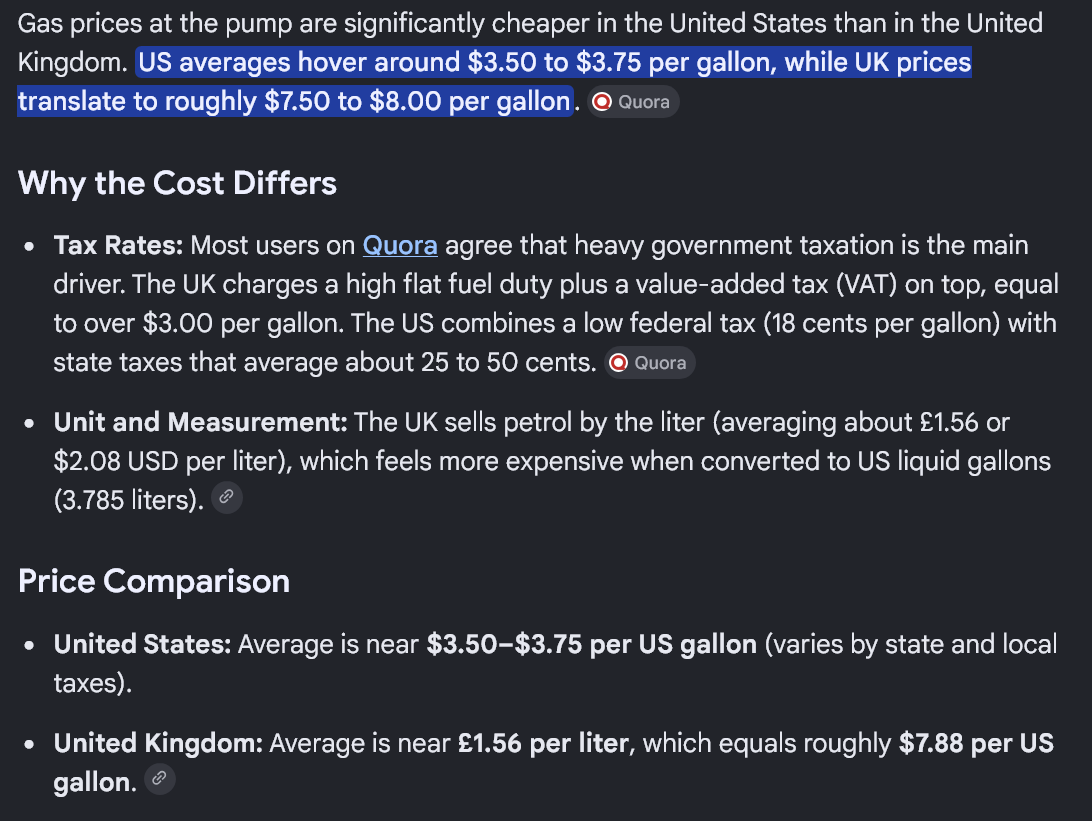Click the Quora logo icon after the highlighted sentence
This screenshot has width=1092, height=821.
602,102
